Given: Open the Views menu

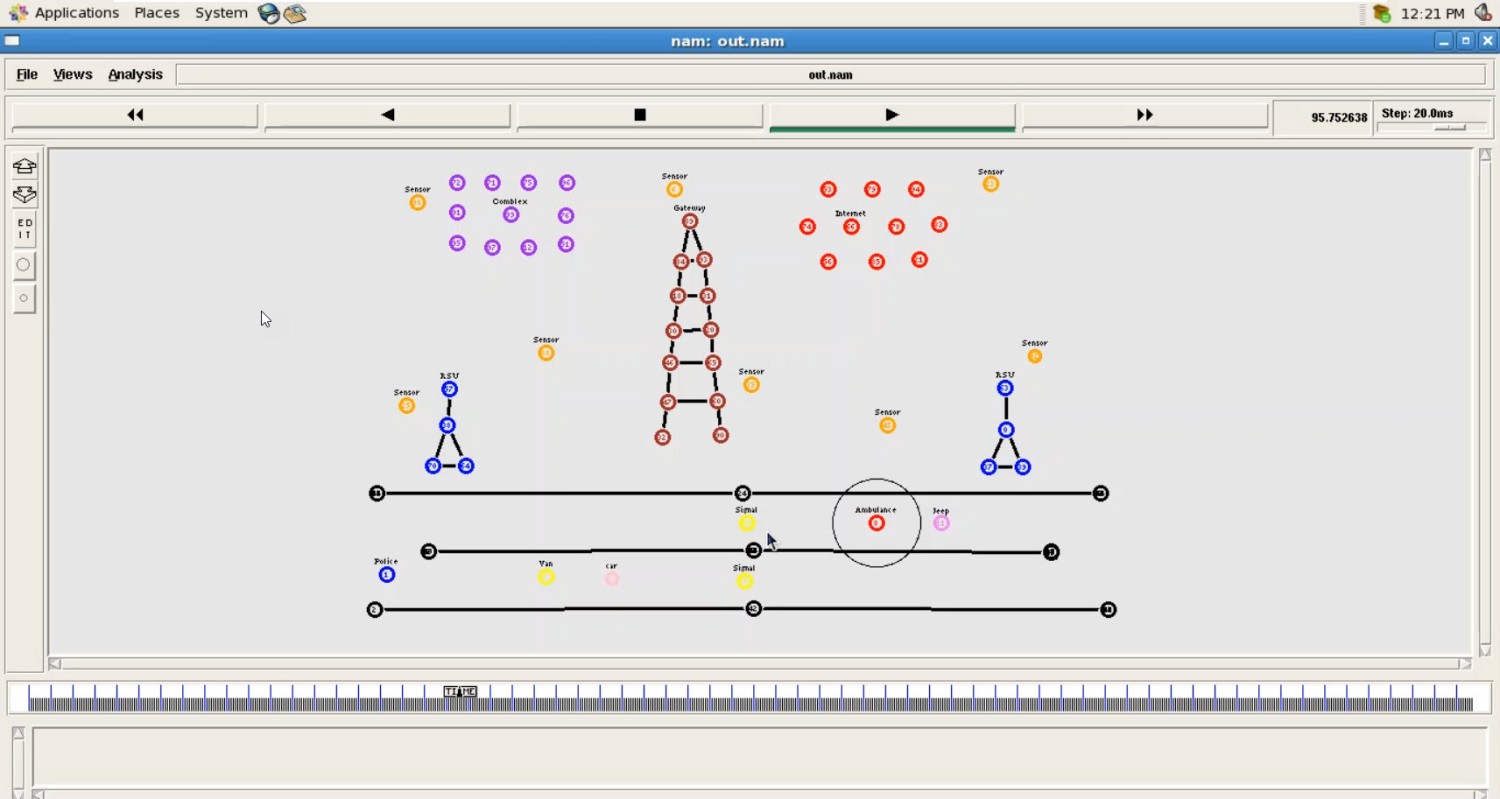Looking at the screenshot, I should point(71,74).
